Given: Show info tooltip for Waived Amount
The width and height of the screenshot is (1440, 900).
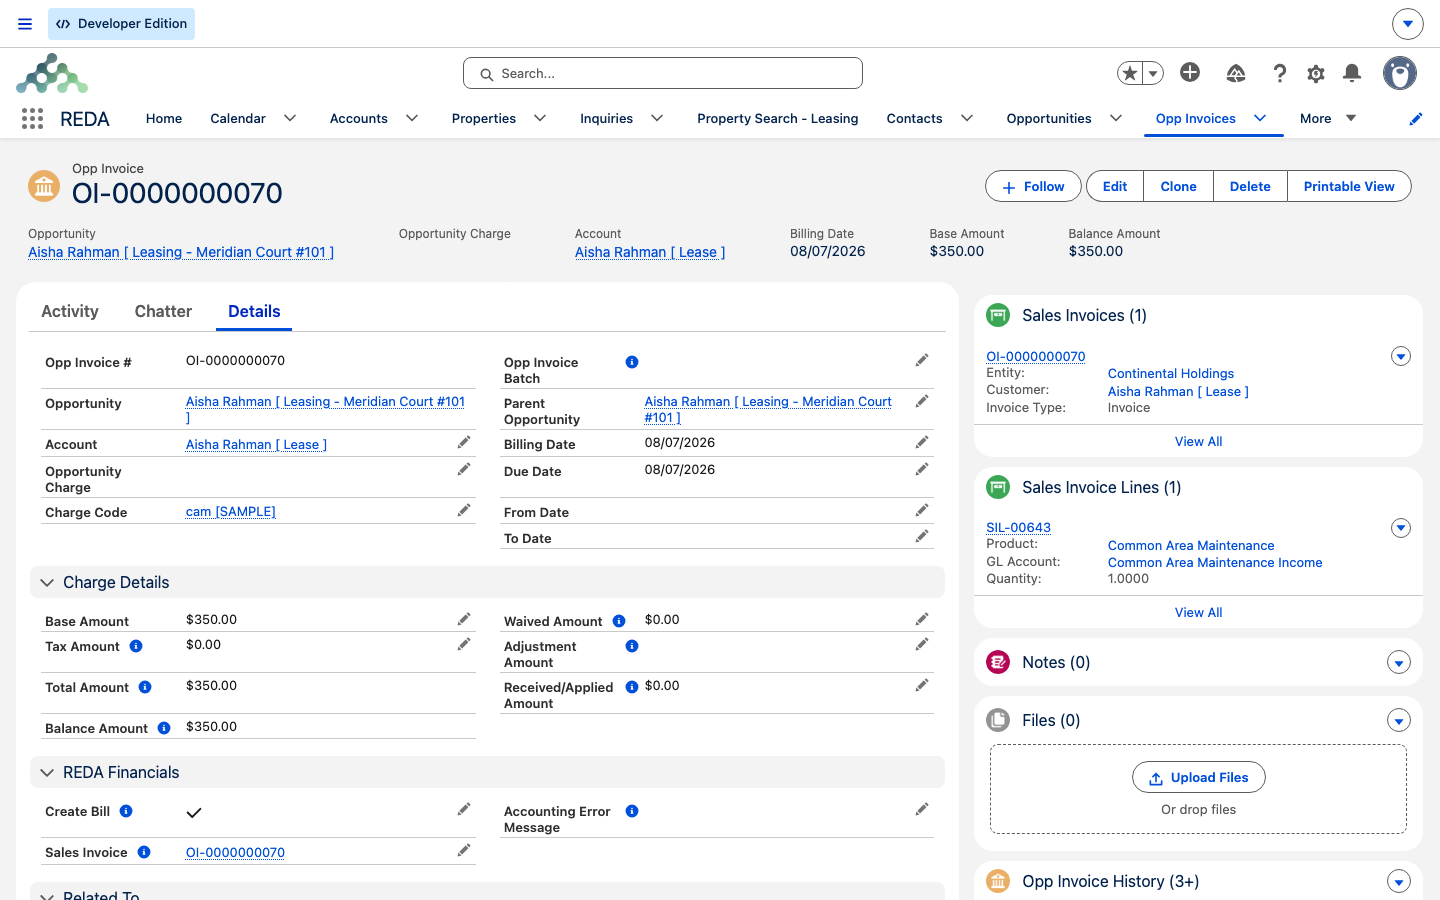Looking at the screenshot, I should (x=619, y=621).
